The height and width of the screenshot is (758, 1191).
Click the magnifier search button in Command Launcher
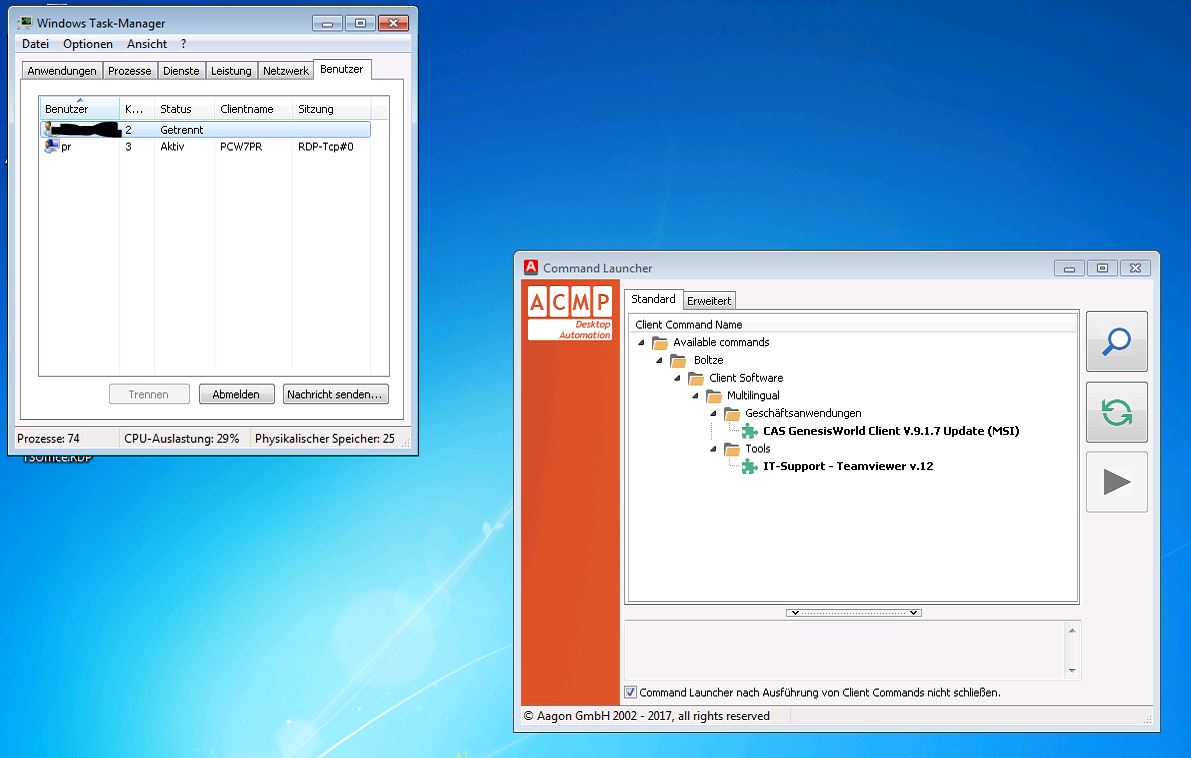click(1116, 342)
